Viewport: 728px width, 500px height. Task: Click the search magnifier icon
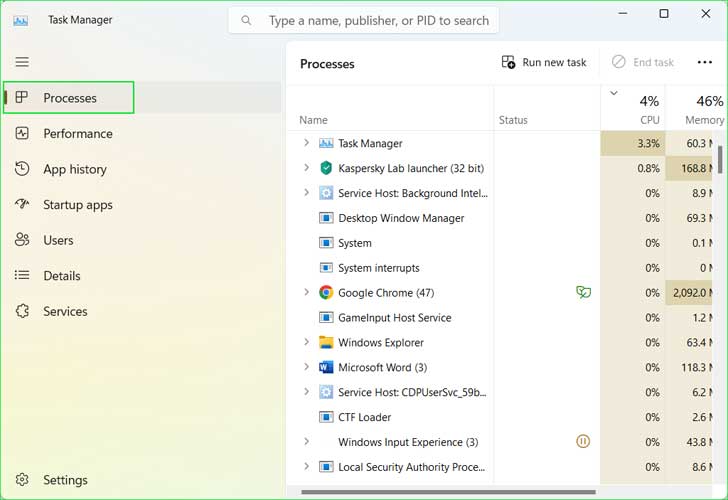click(x=246, y=20)
